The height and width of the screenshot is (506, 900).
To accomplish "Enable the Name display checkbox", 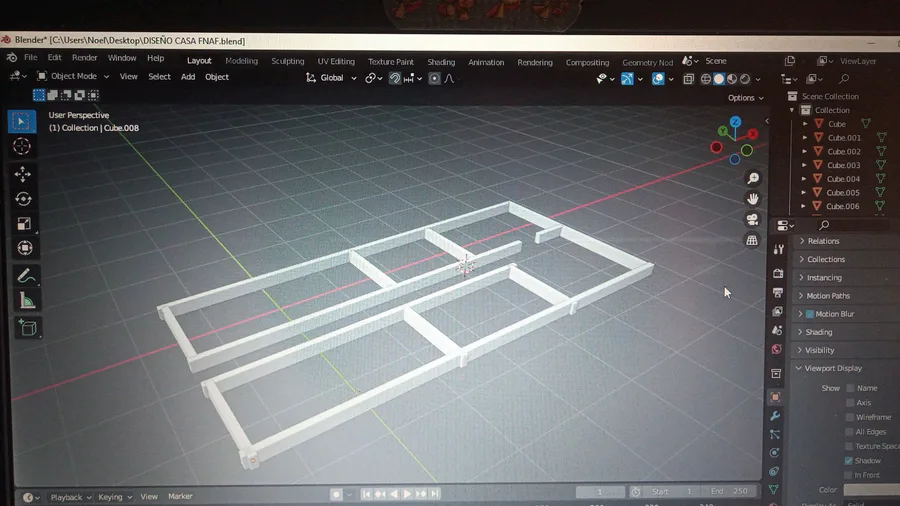I will tap(851, 388).
